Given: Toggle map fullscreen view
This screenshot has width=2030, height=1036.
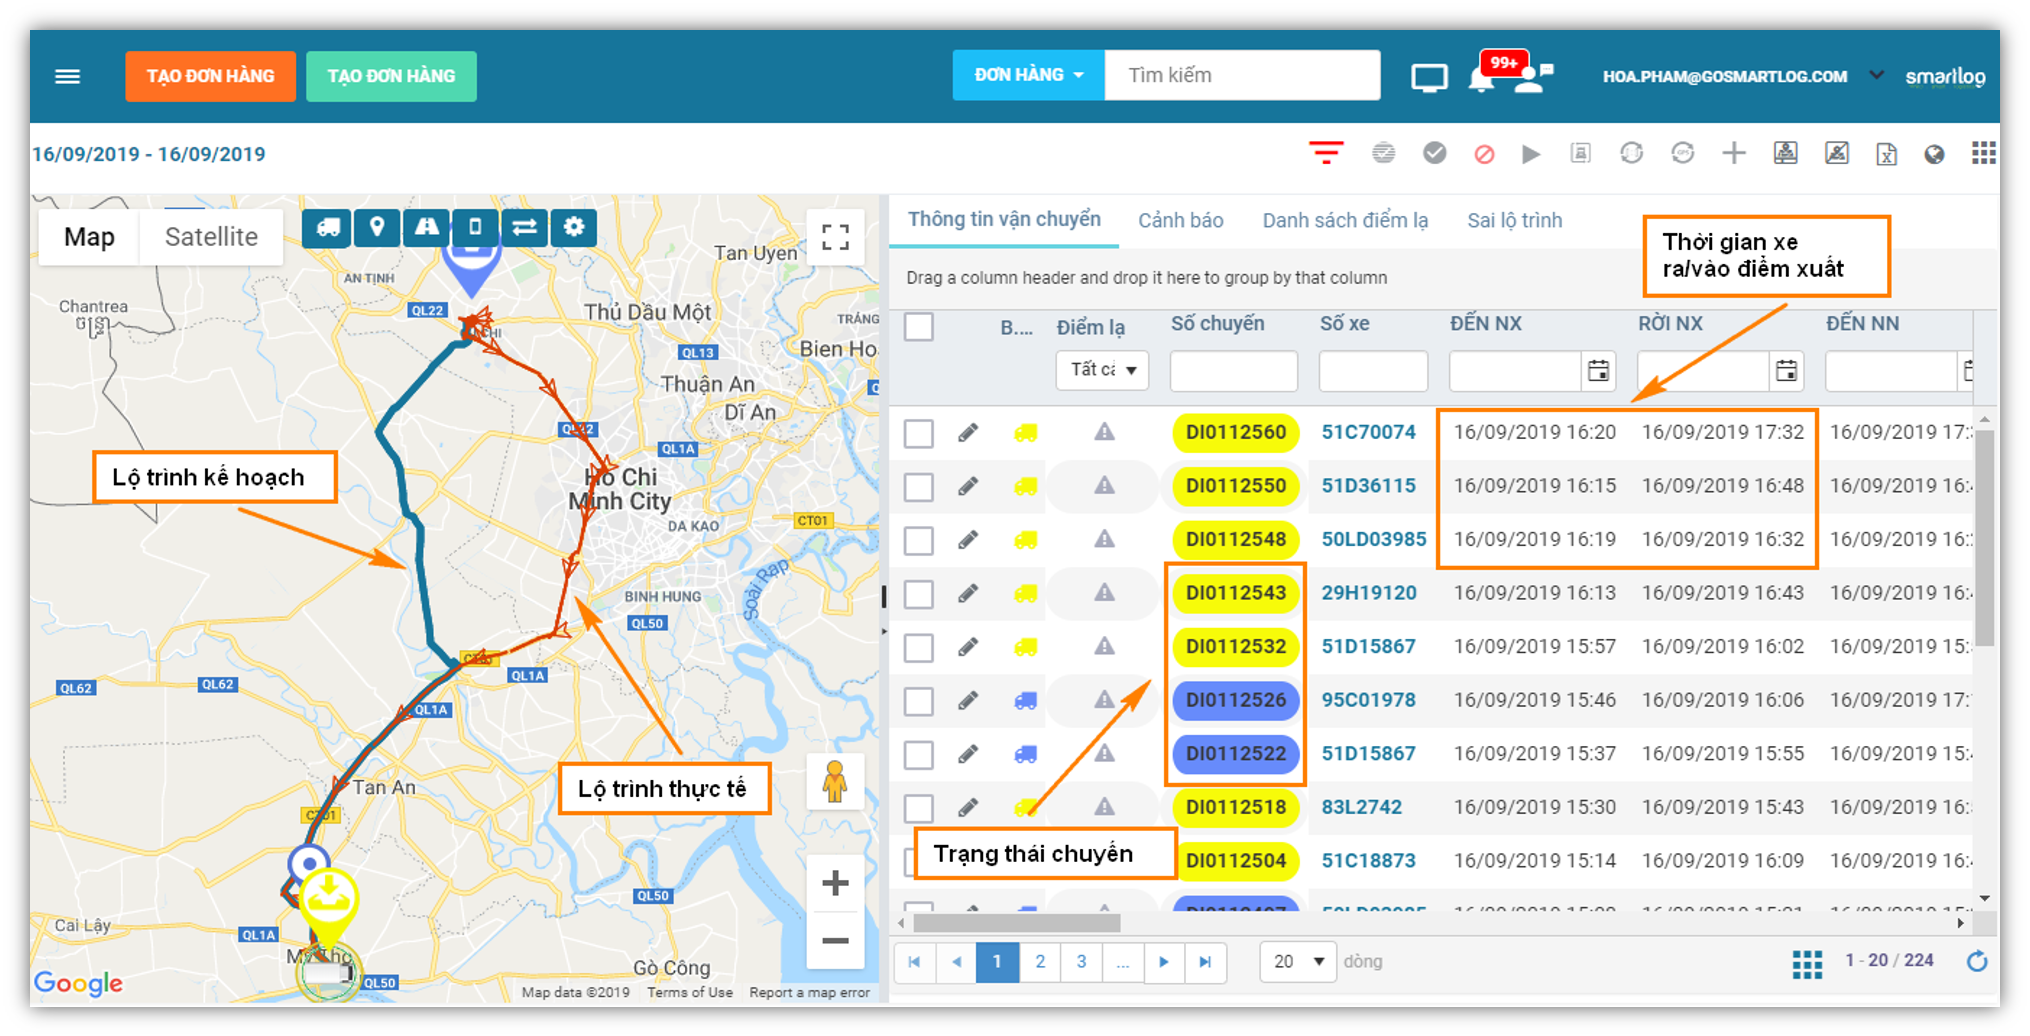Looking at the screenshot, I should point(835,237).
